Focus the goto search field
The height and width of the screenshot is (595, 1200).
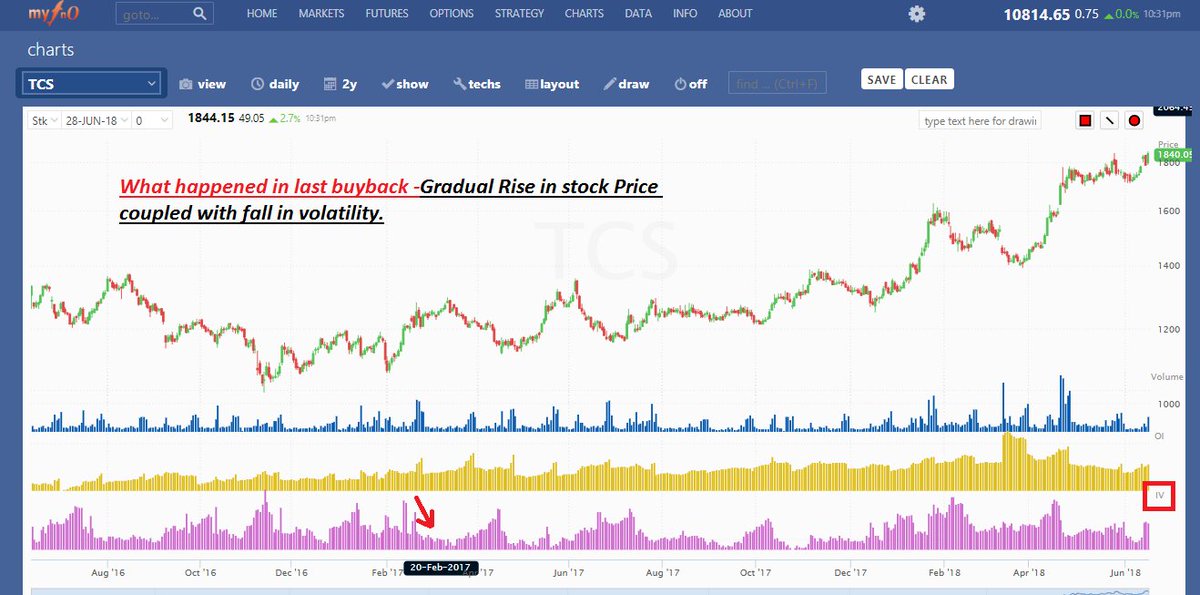[152, 14]
